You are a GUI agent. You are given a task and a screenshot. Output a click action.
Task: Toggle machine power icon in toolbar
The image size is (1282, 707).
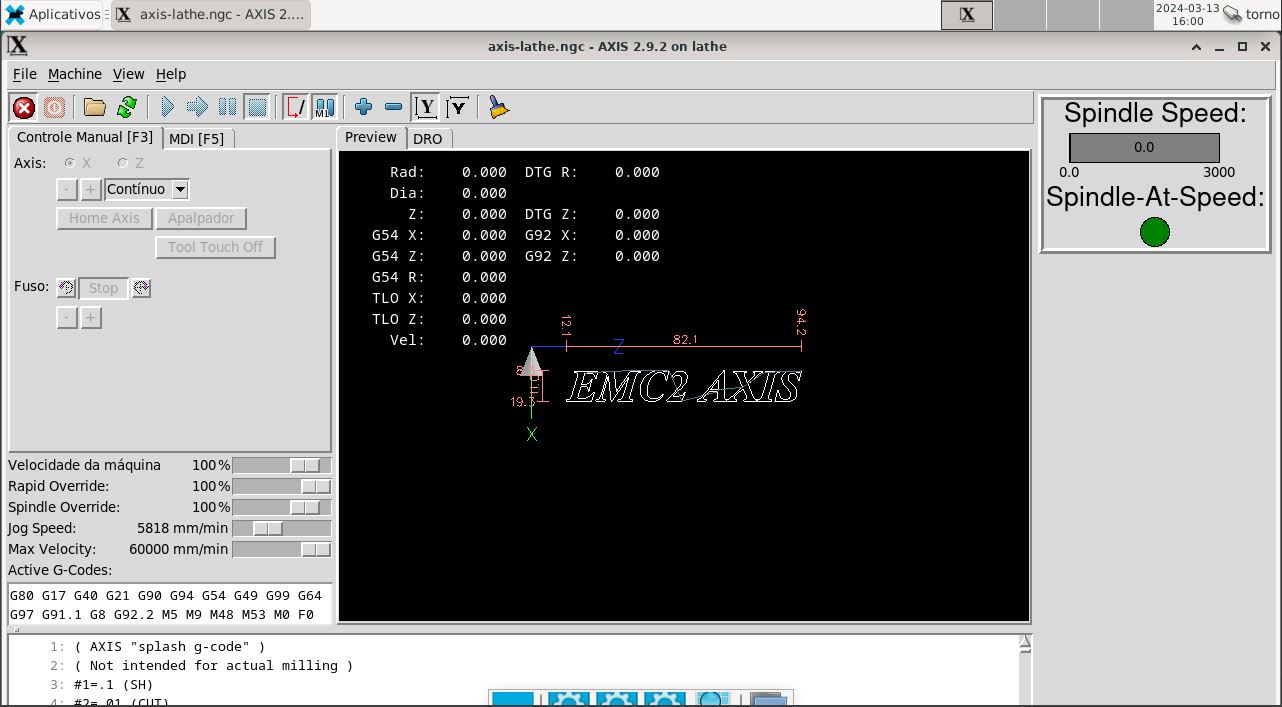pos(54,107)
